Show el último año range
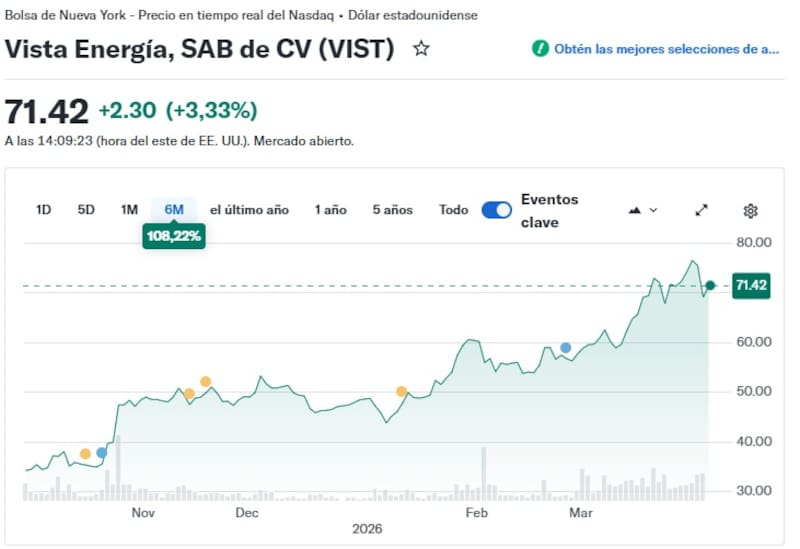 (249, 210)
